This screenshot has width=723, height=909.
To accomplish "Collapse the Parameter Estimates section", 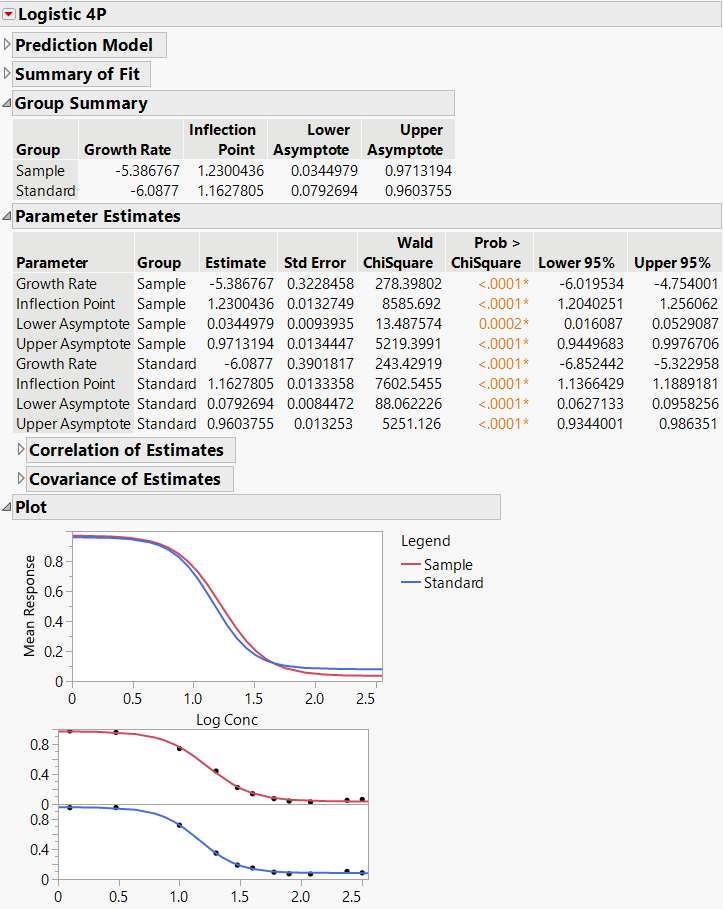I will click(x=8, y=216).
